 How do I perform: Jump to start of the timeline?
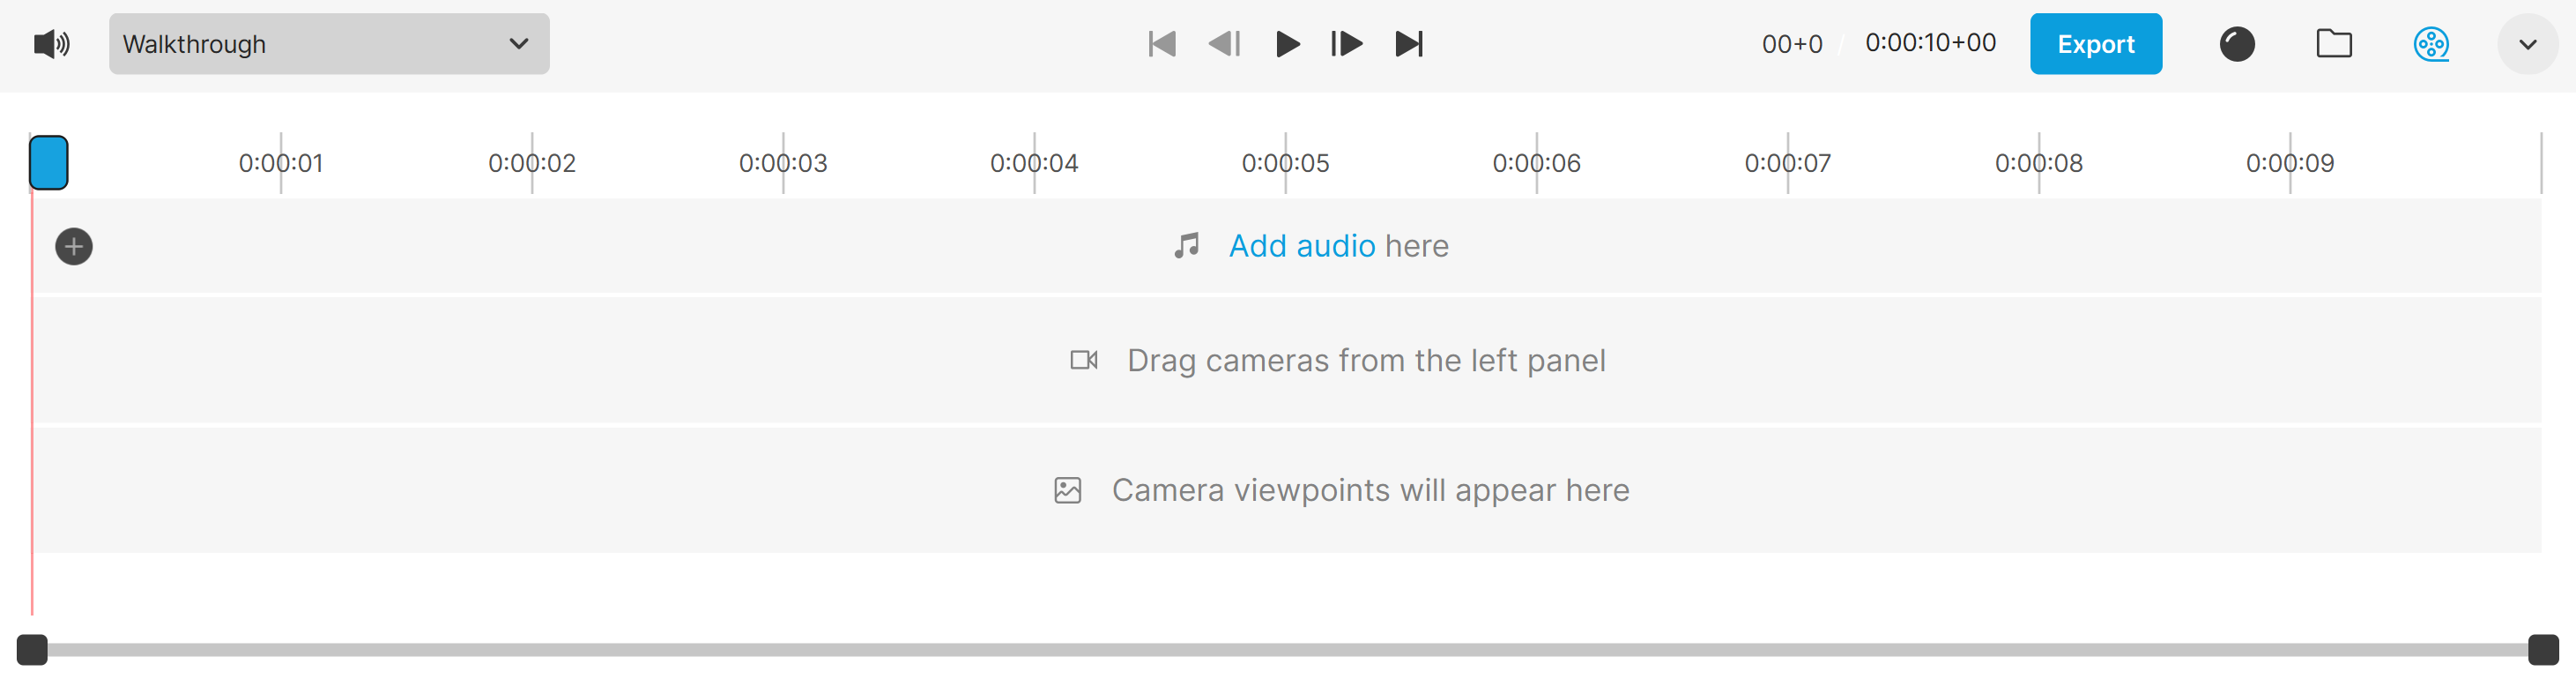[1162, 44]
